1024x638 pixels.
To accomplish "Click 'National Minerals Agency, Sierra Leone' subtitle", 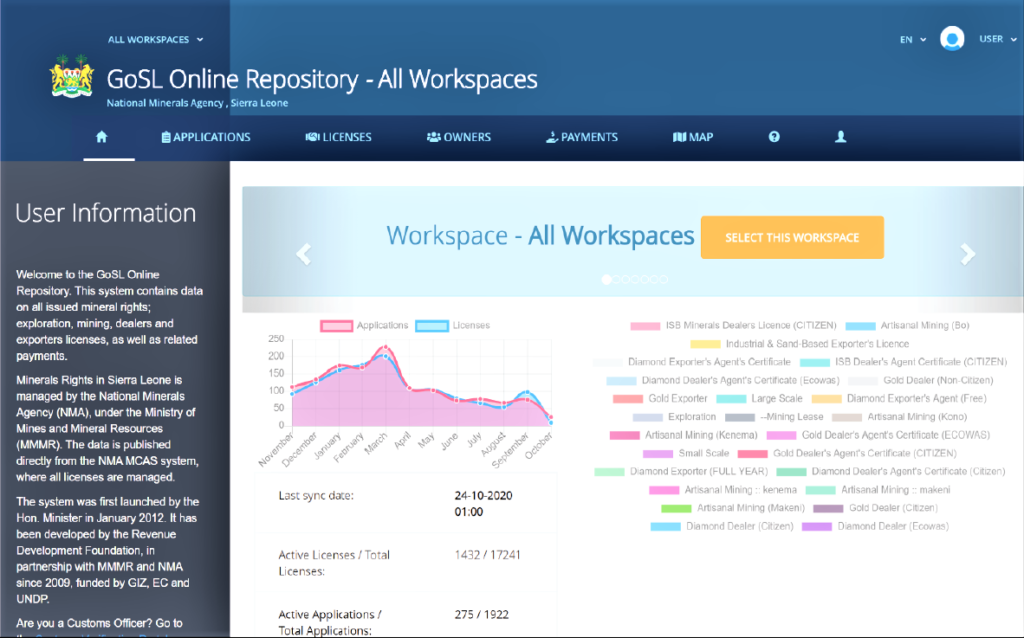I will (x=197, y=103).
